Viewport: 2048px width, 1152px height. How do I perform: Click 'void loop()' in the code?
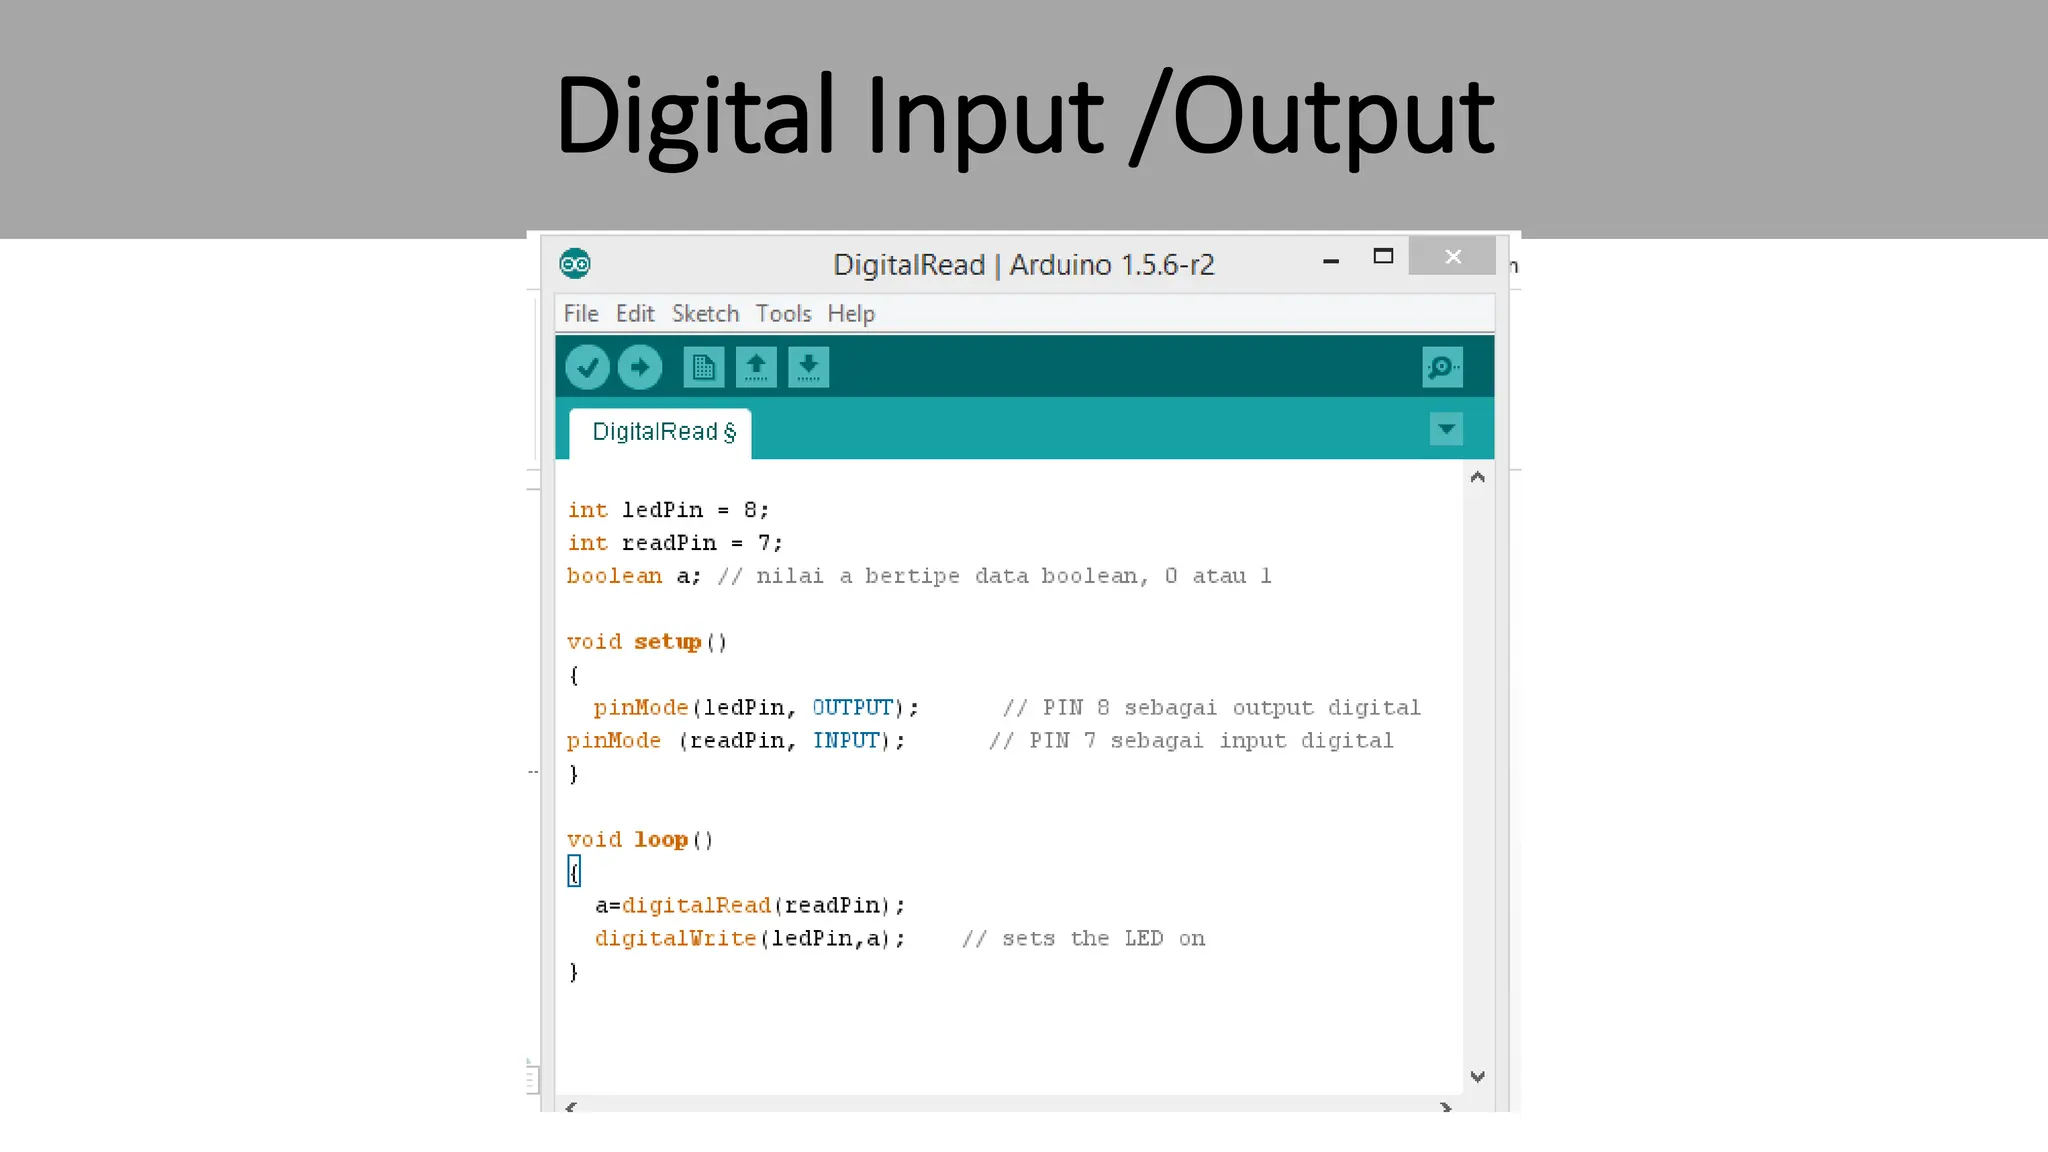pos(640,840)
